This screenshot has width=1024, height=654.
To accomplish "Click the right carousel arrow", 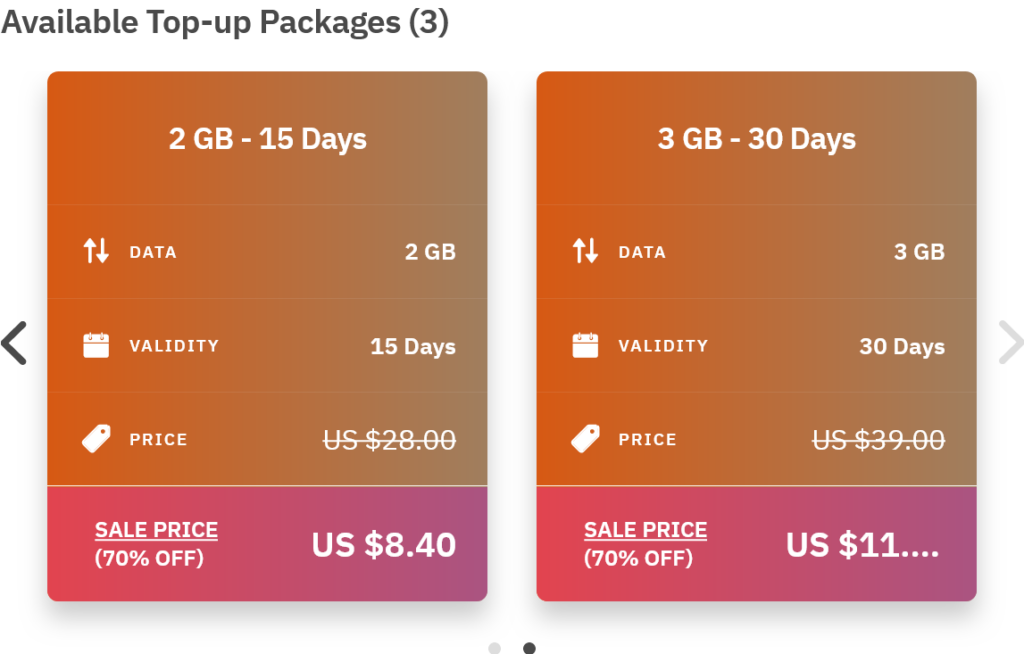I will (1010, 343).
